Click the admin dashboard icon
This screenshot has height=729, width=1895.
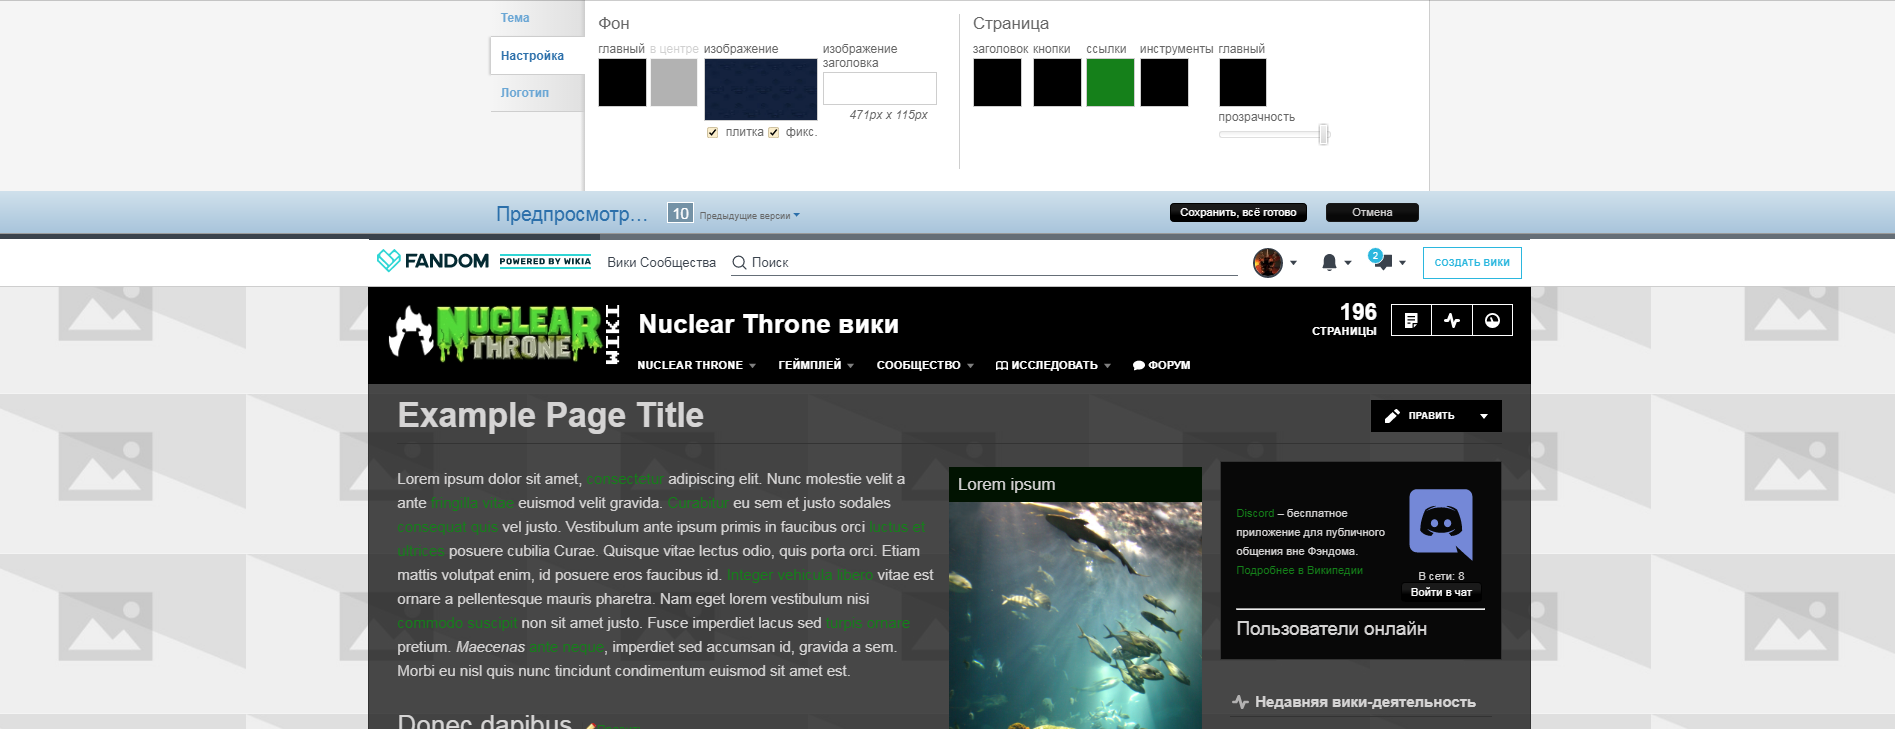1492,320
